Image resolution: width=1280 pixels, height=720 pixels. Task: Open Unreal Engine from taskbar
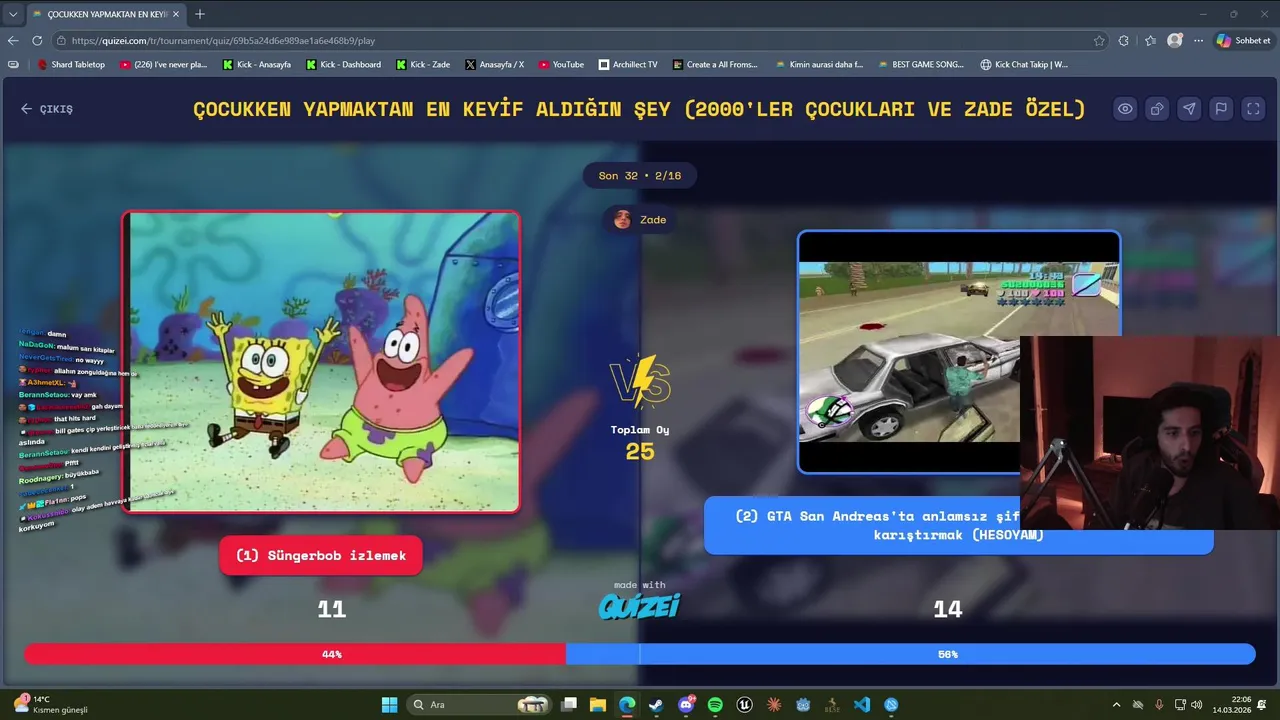tap(744, 705)
